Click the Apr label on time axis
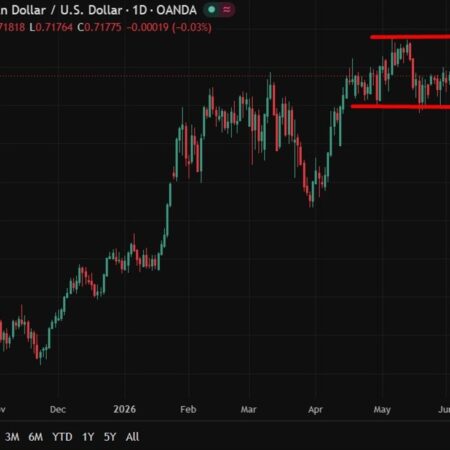The width and height of the screenshot is (450, 450). pyautogui.click(x=315, y=409)
